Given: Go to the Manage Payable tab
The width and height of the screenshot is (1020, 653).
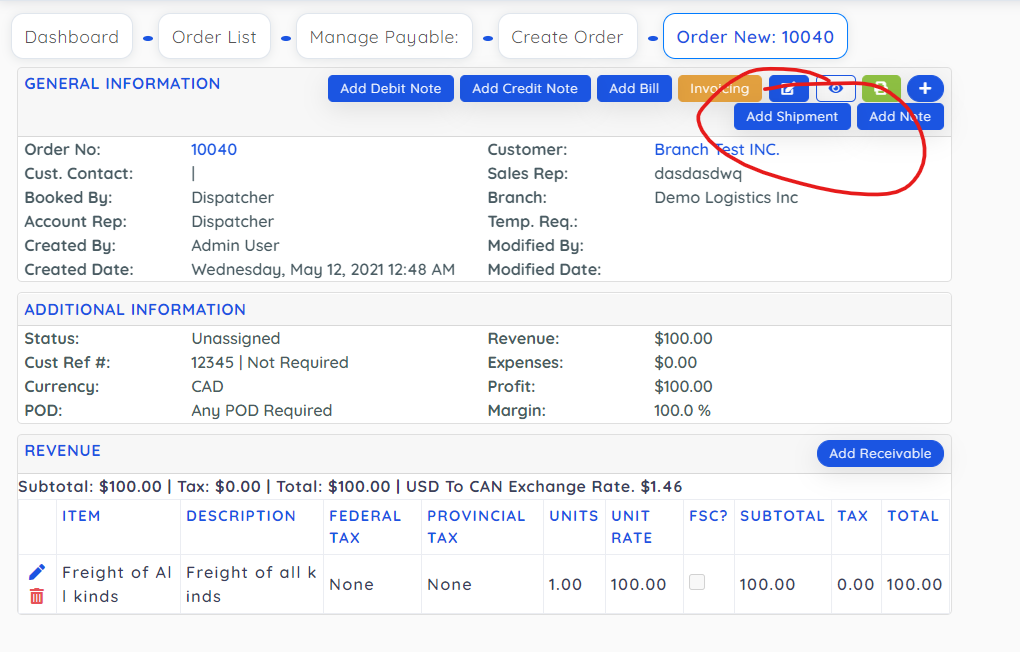Looking at the screenshot, I should click(384, 37).
